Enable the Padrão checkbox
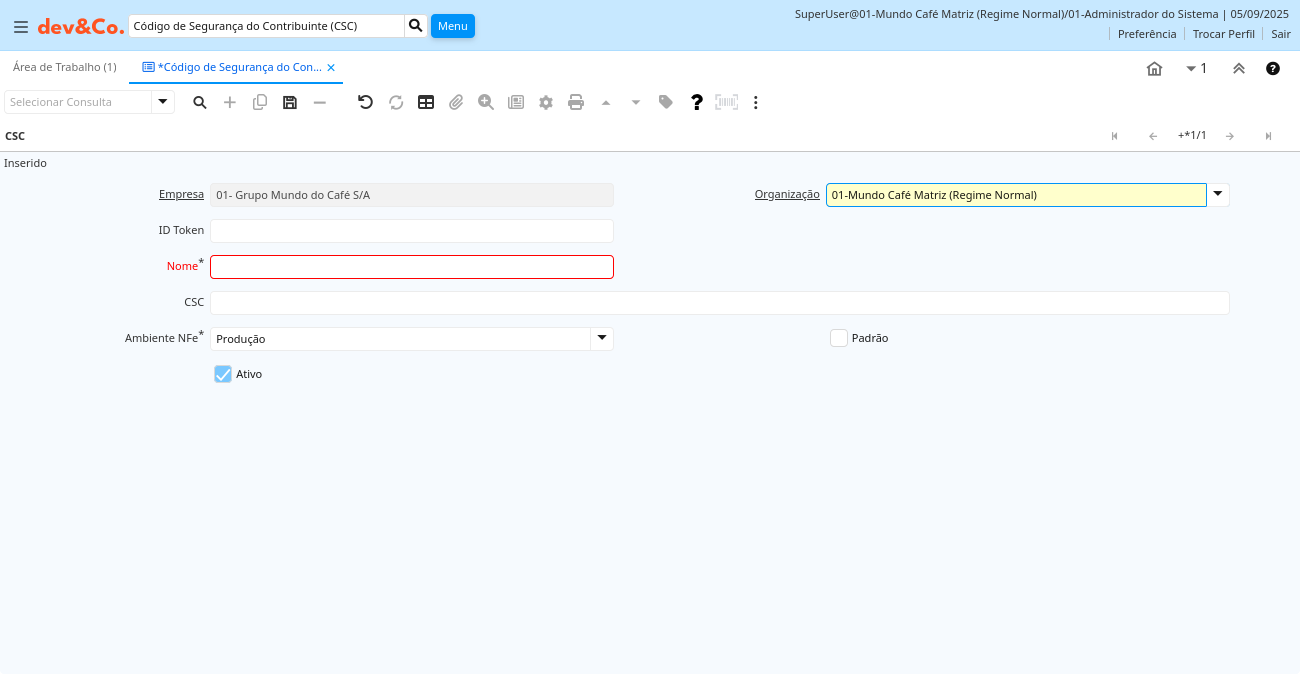Viewport: 1300px width, 674px height. pos(839,338)
